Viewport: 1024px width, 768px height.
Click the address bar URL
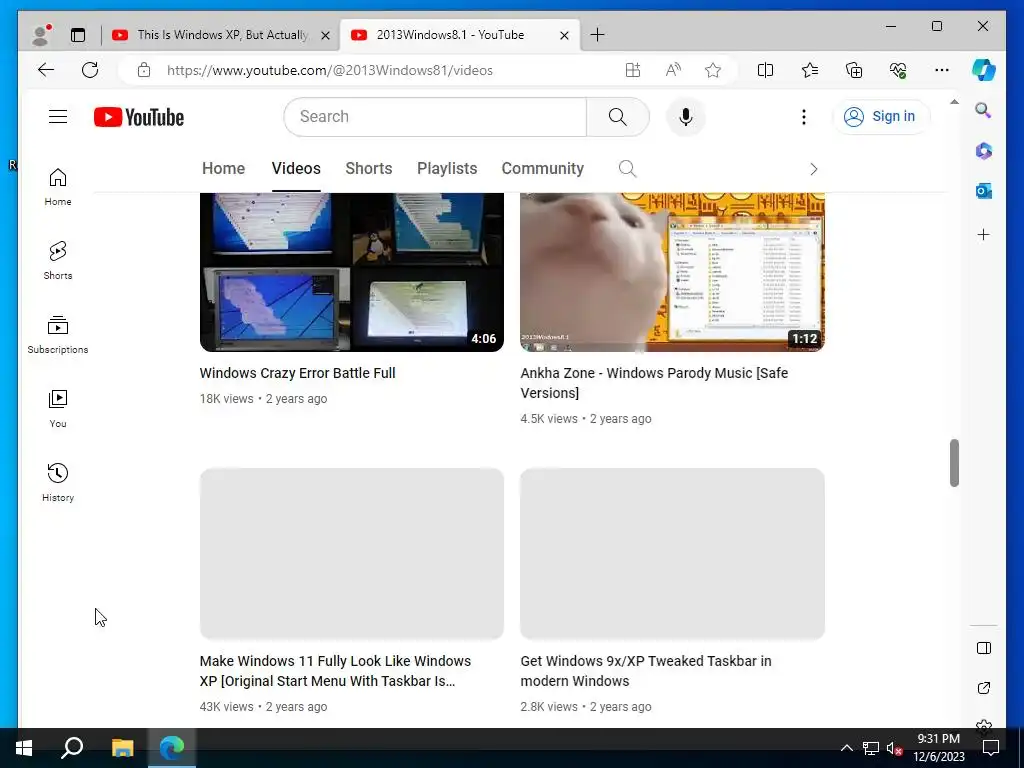point(330,70)
